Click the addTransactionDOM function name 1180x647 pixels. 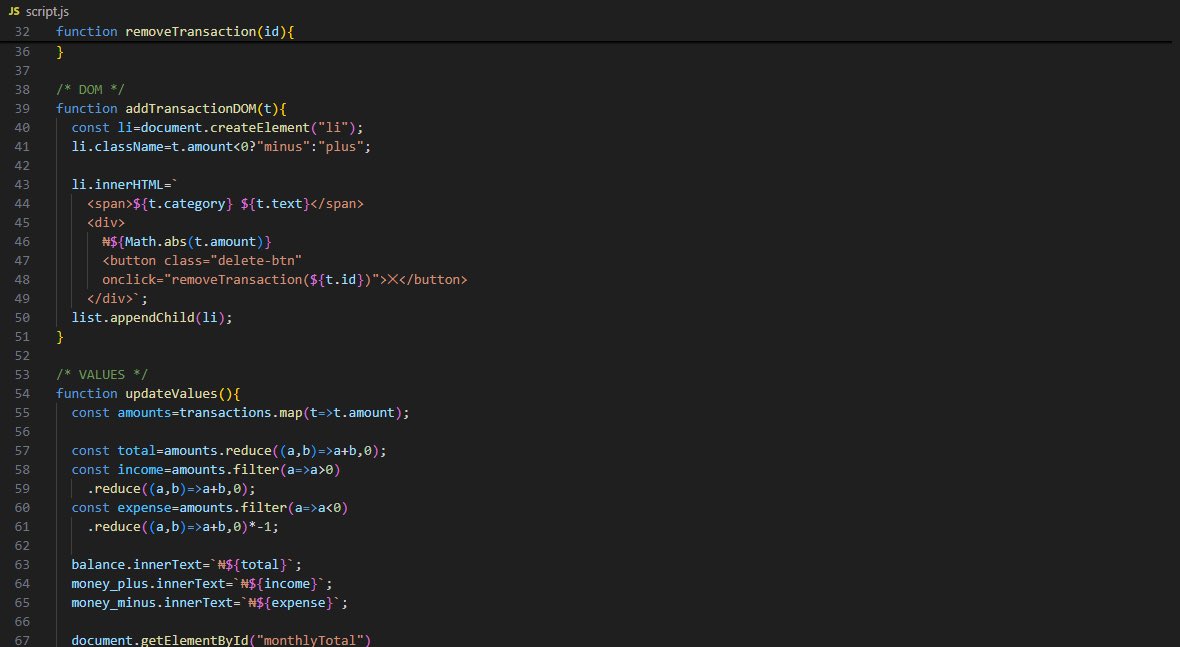(x=191, y=108)
